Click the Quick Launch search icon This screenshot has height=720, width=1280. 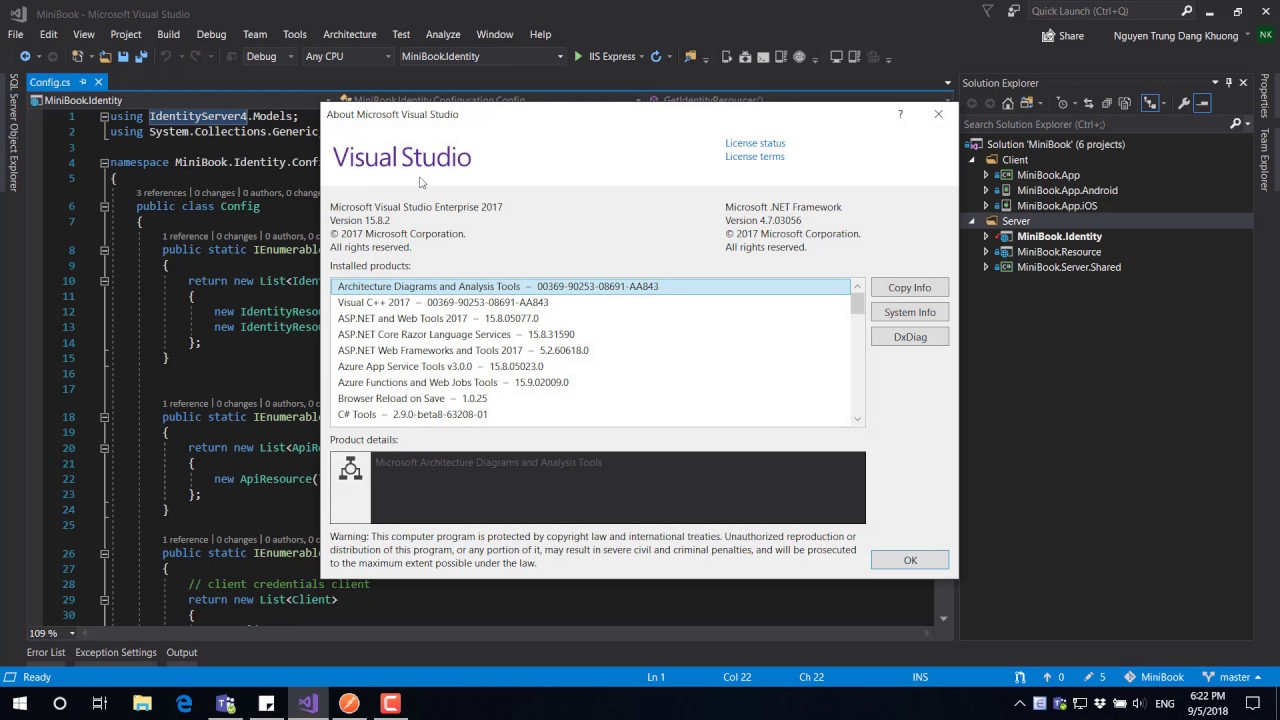point(1187,11)
